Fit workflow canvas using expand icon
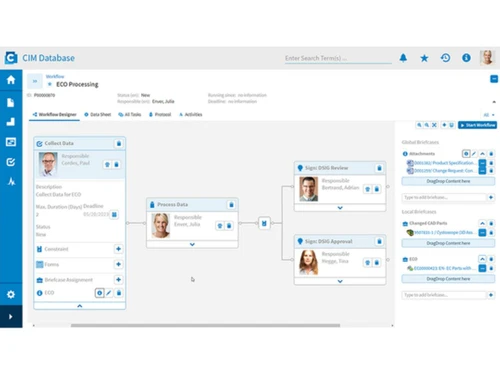 point(434,125)
